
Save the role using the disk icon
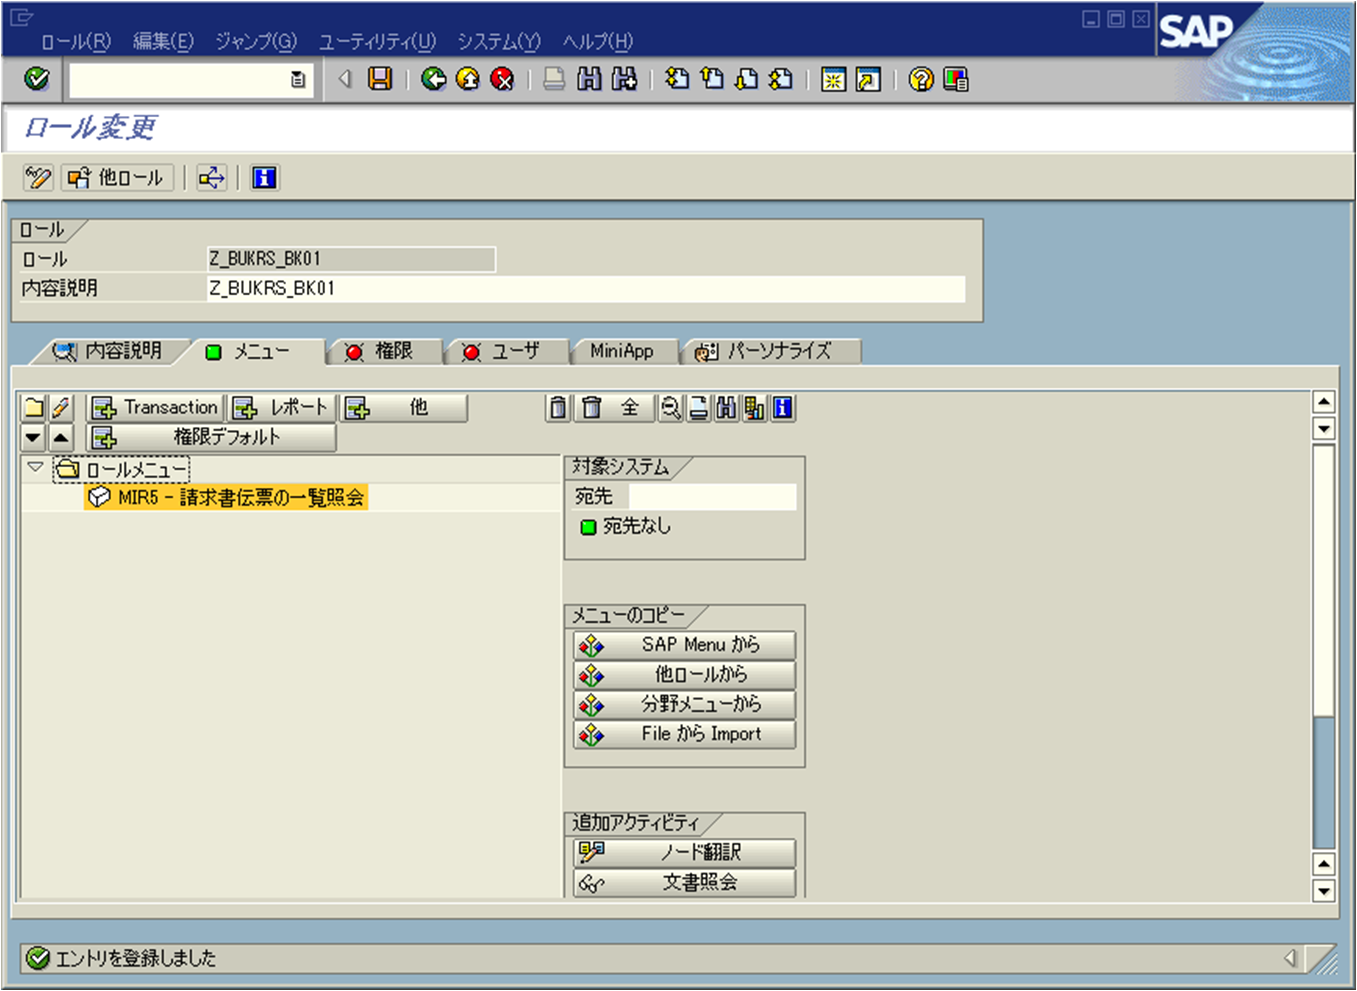(380, 80)
